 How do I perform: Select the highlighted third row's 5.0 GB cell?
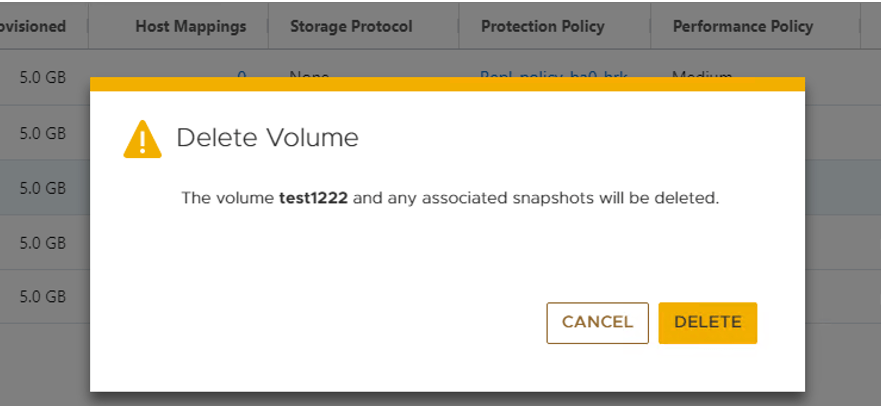(x=43, y=188)
